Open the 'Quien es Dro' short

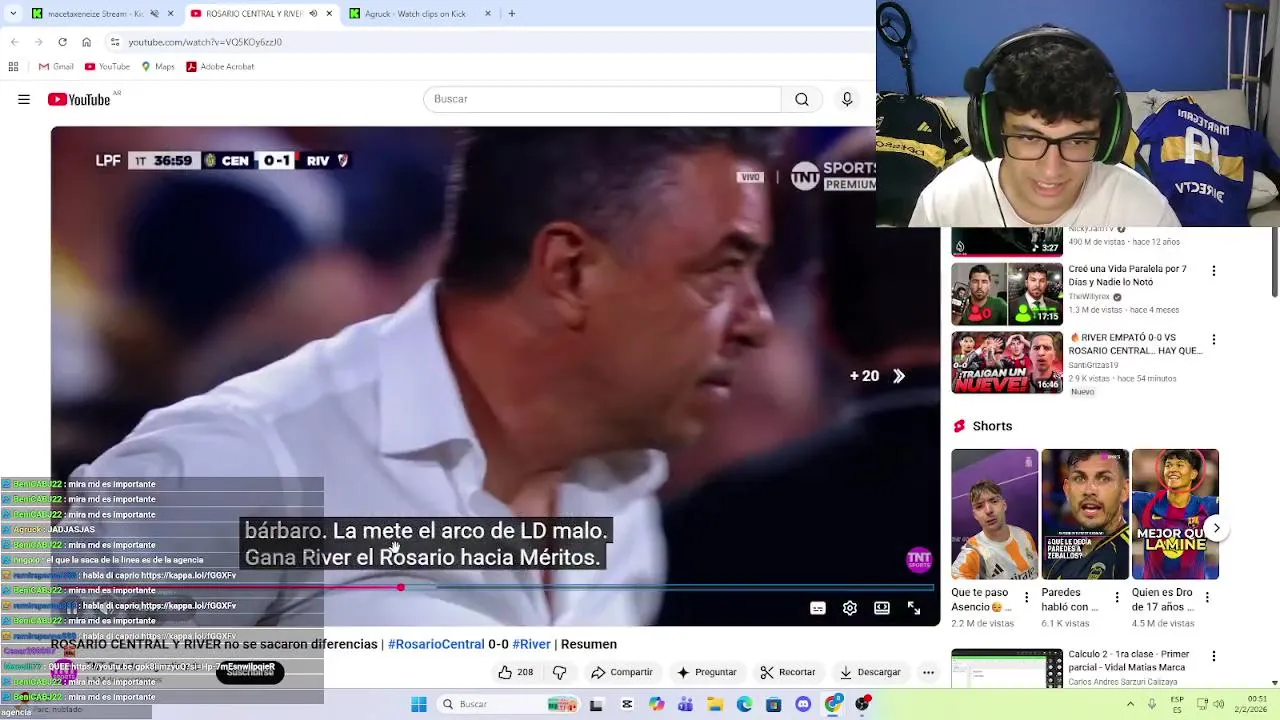pyautogui.click(x=1175, y=514)
